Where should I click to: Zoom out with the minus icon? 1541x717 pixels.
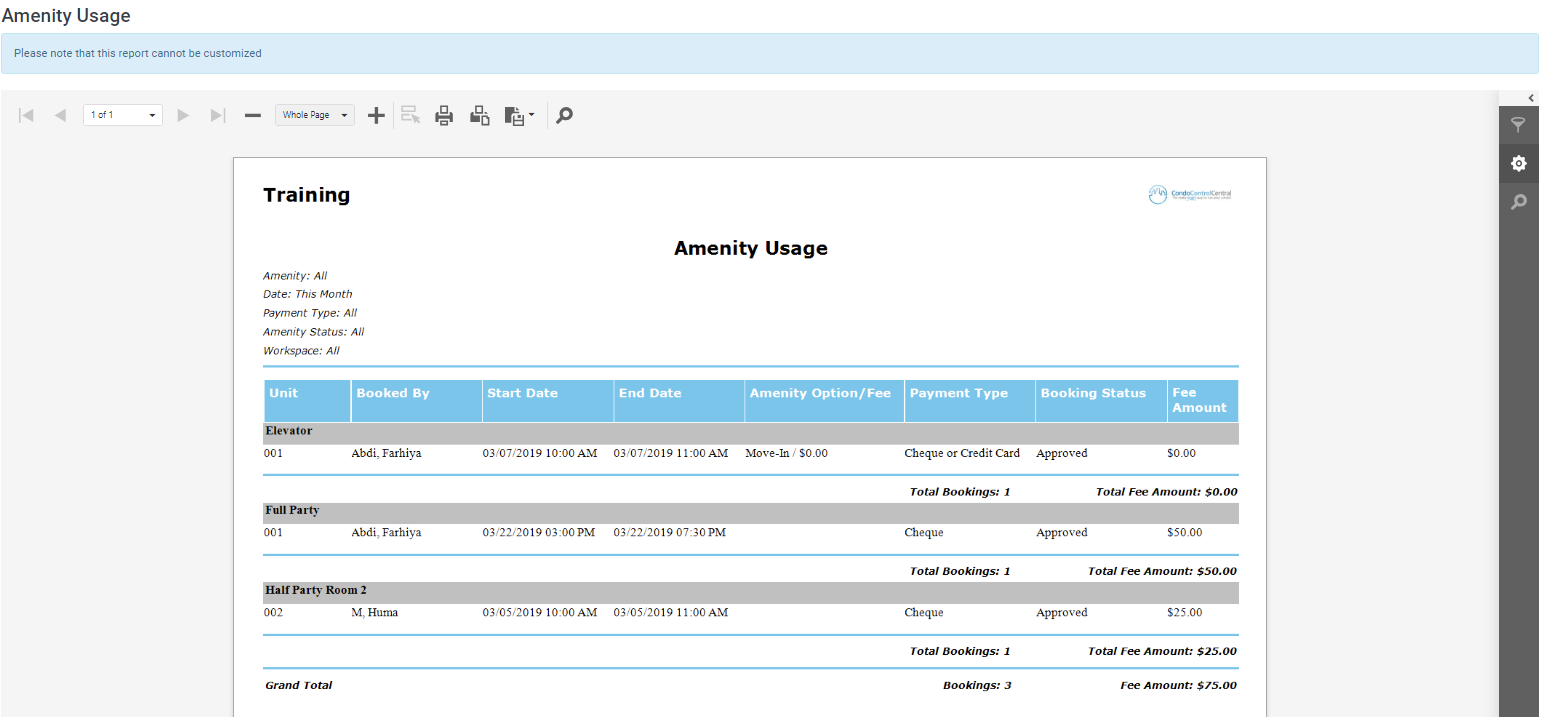pyautogui.click(x=253, y=116)
